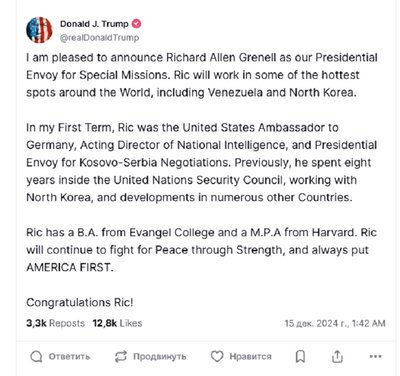The image size is (400, 376).
Task: Open the three-dots more options menu
Action: click(376, 356)
